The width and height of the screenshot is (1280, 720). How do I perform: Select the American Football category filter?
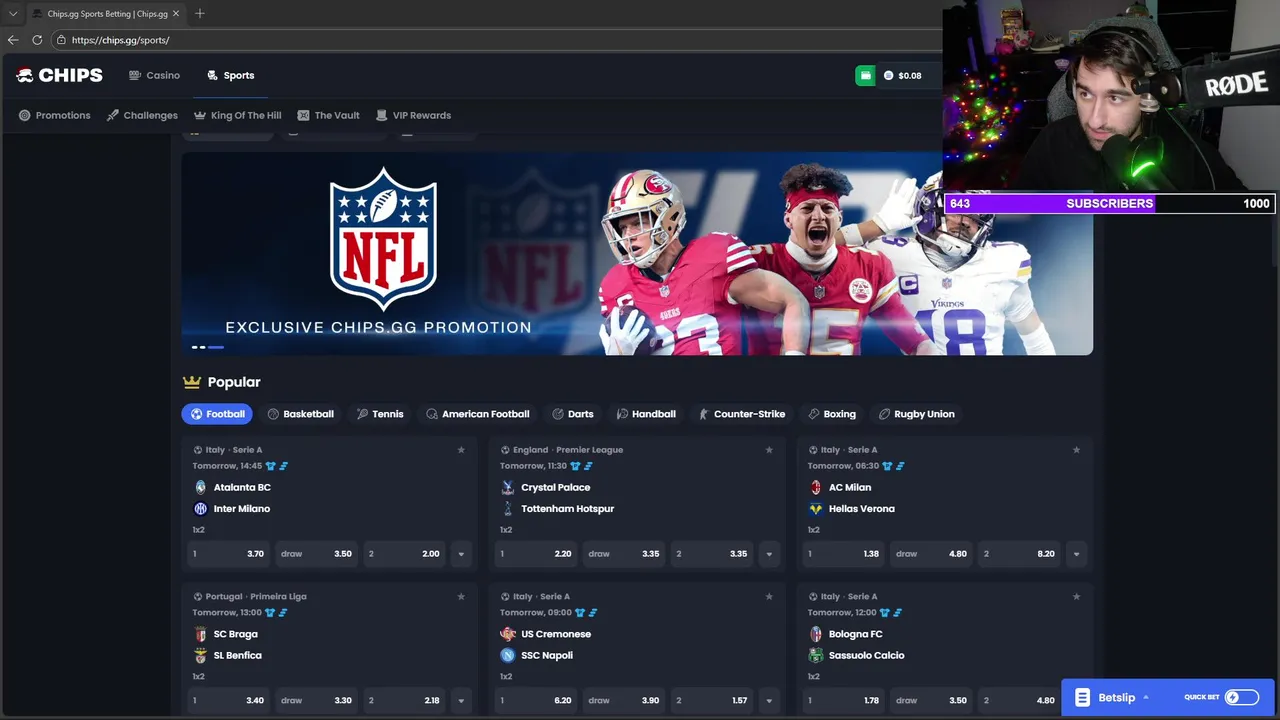[477, 414]
